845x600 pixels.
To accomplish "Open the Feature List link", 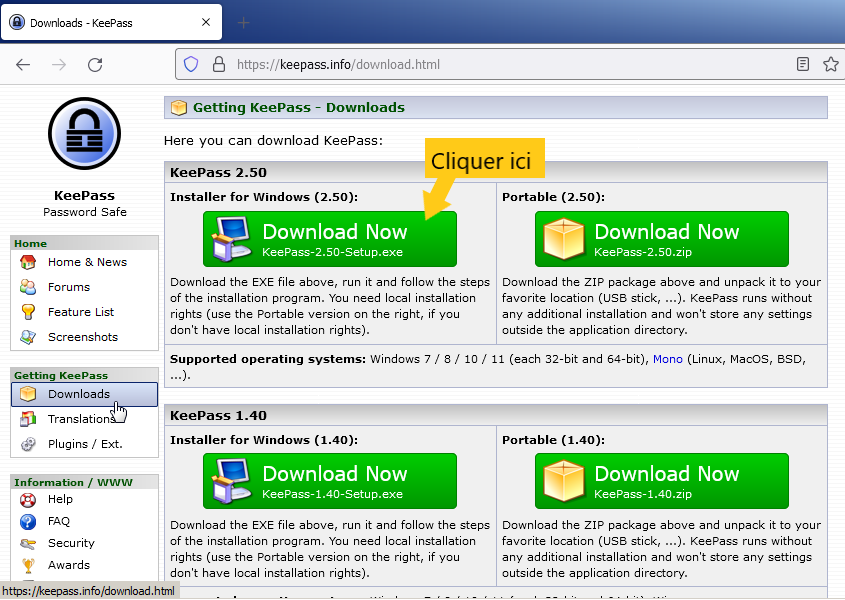I will pyautogui.click(x=81, y=312).
